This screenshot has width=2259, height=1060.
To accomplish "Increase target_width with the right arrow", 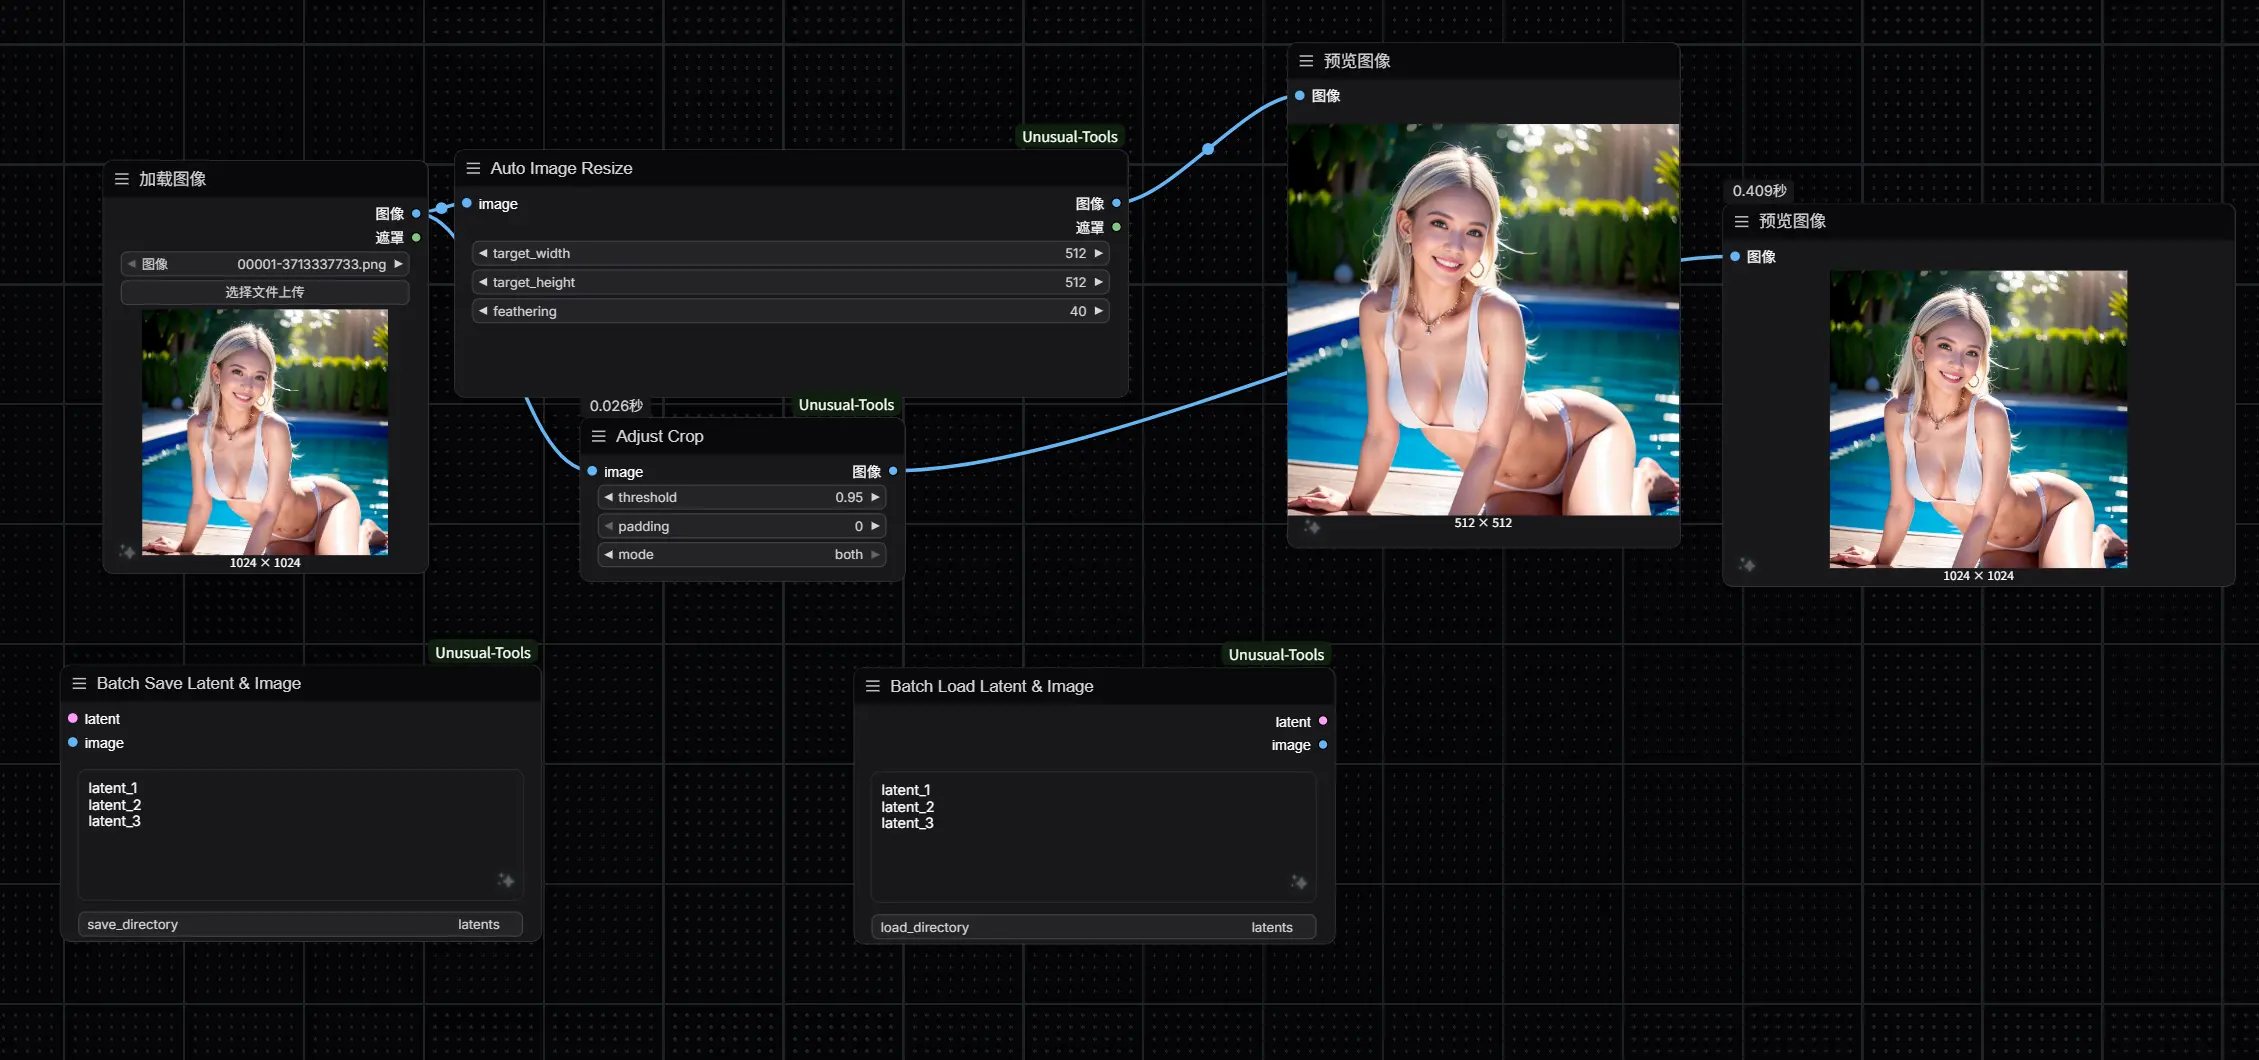I will [1098, 253].
